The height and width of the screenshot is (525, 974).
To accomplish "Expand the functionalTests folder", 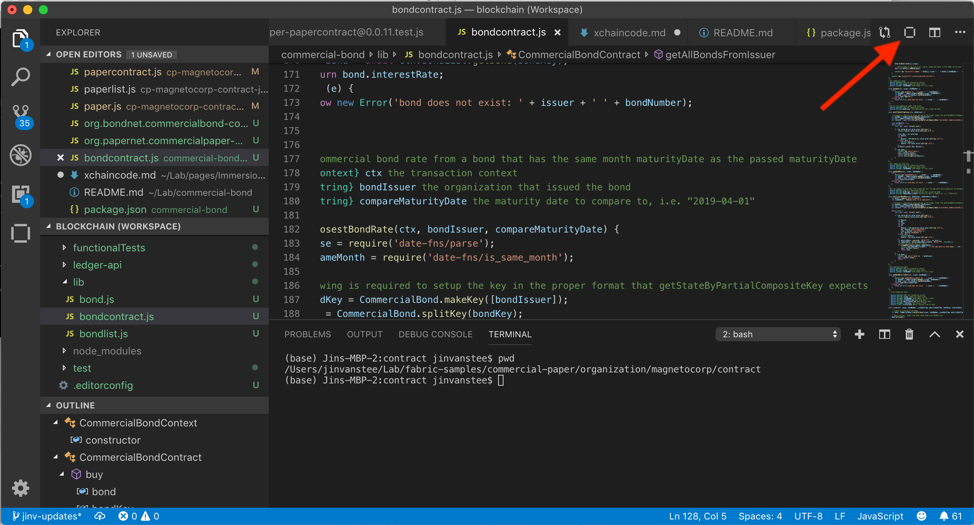I will point(64,248).
